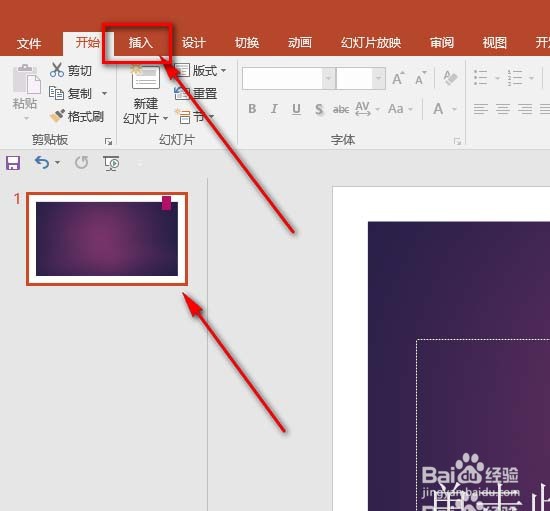Click the font size input box
Viewport: 550px width, 511px height.
(x=354, y=79)
